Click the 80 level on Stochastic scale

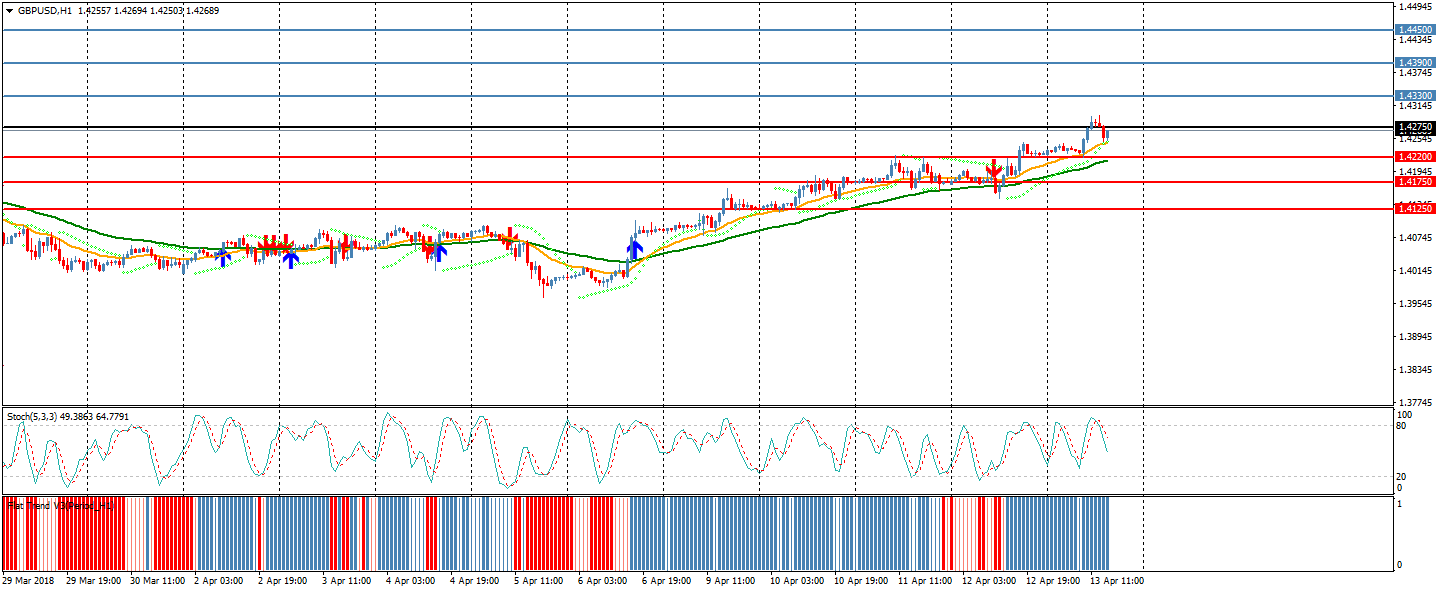pyautogui.click(x=1402, y=426)
